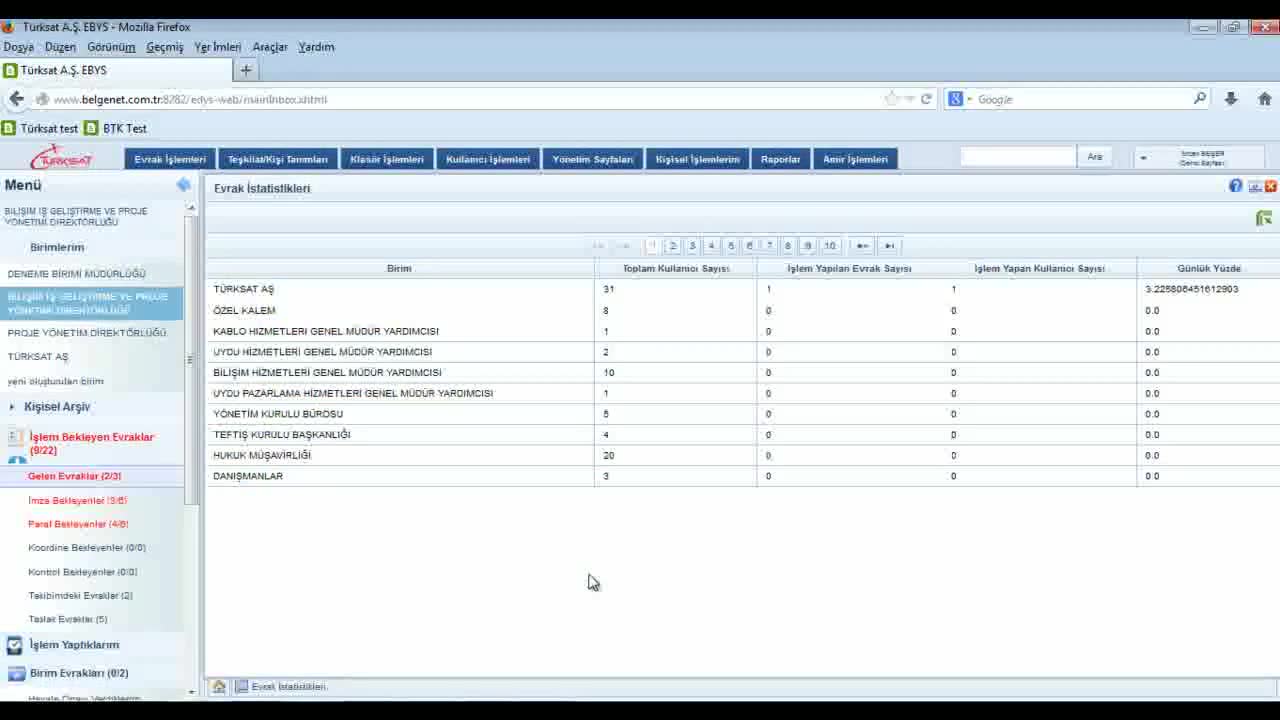Open the user profile dropdown arrow
This screenshot has width=1280, height=720.
(1143, 159)
